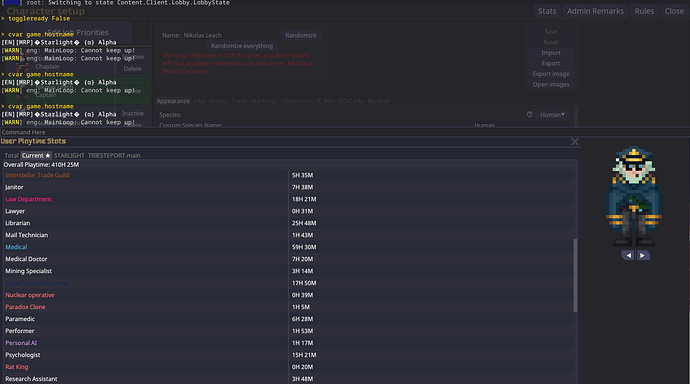
Task: Show the next character preview direction
Action: coord(642,255)
